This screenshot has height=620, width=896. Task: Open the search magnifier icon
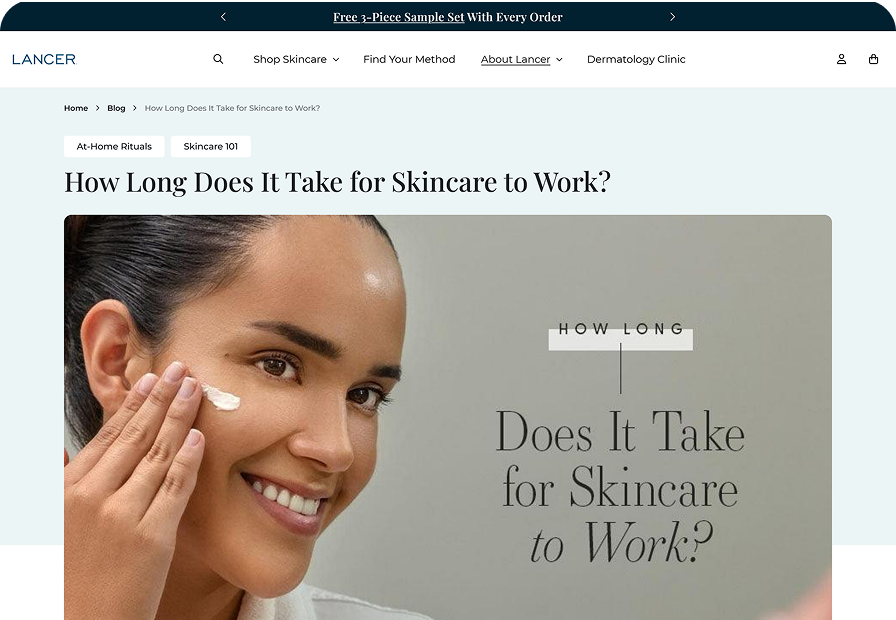tap(218, 59)
